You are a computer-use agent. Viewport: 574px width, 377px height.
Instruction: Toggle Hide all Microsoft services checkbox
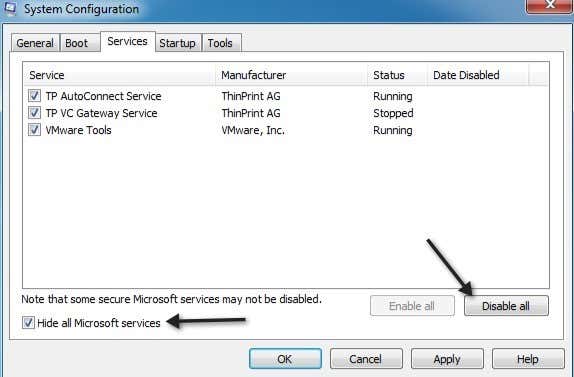[28, 323]
